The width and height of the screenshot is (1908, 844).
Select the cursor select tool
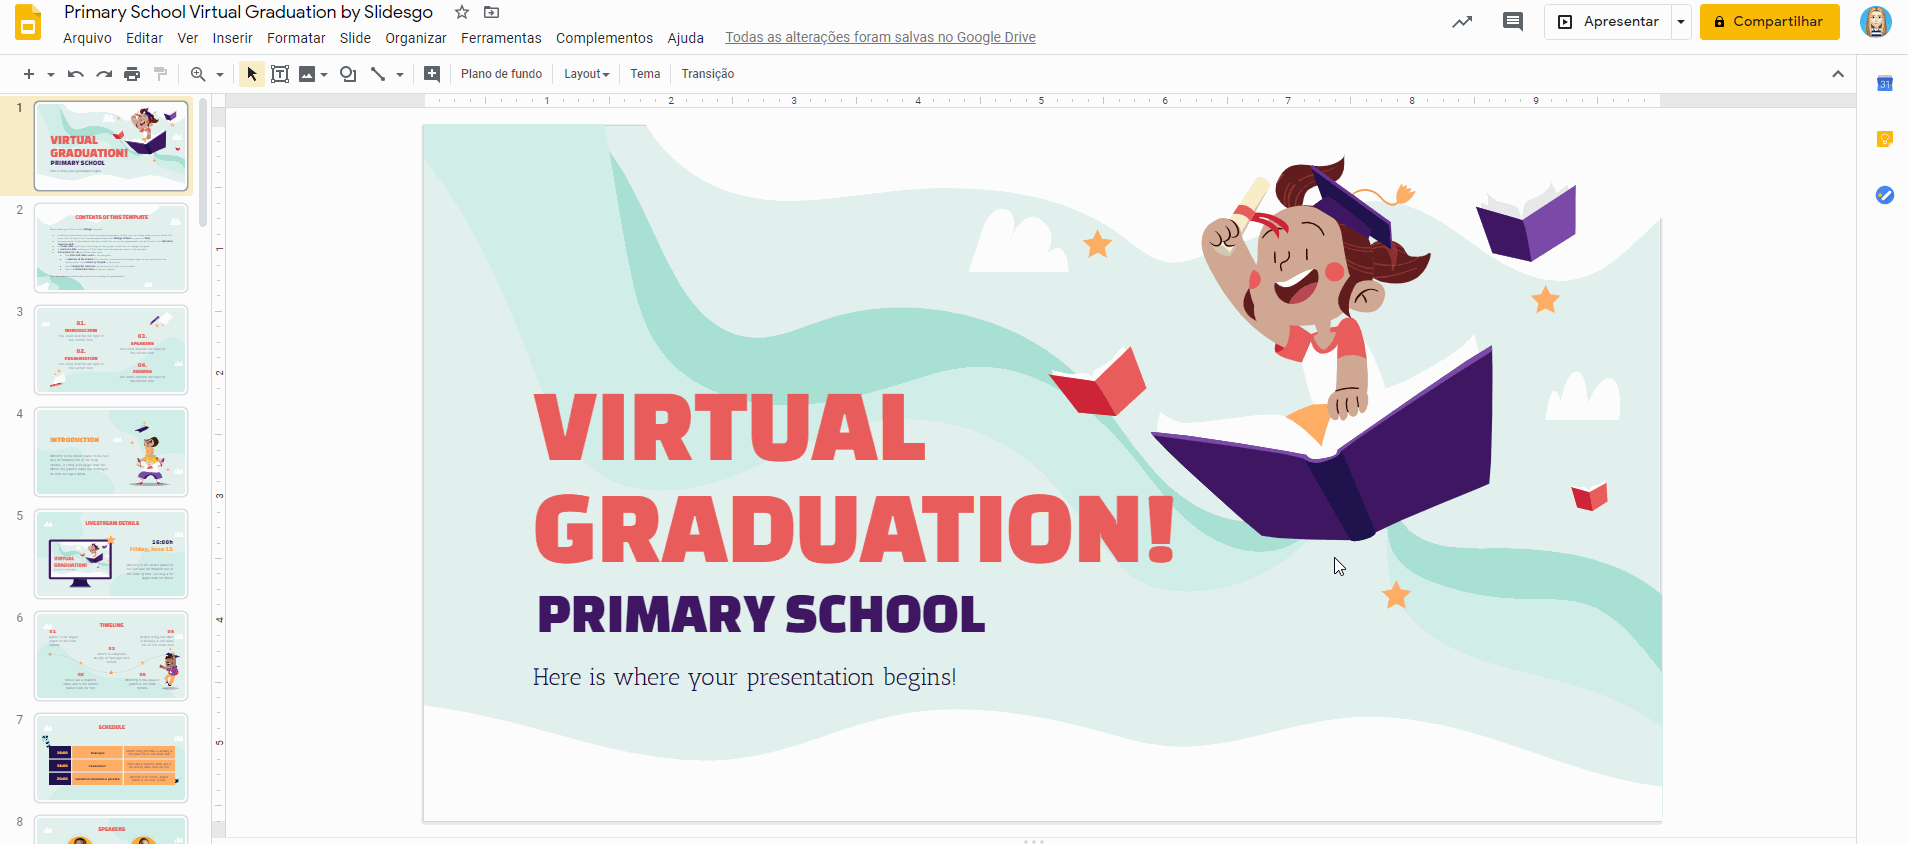tap(252, 74)
